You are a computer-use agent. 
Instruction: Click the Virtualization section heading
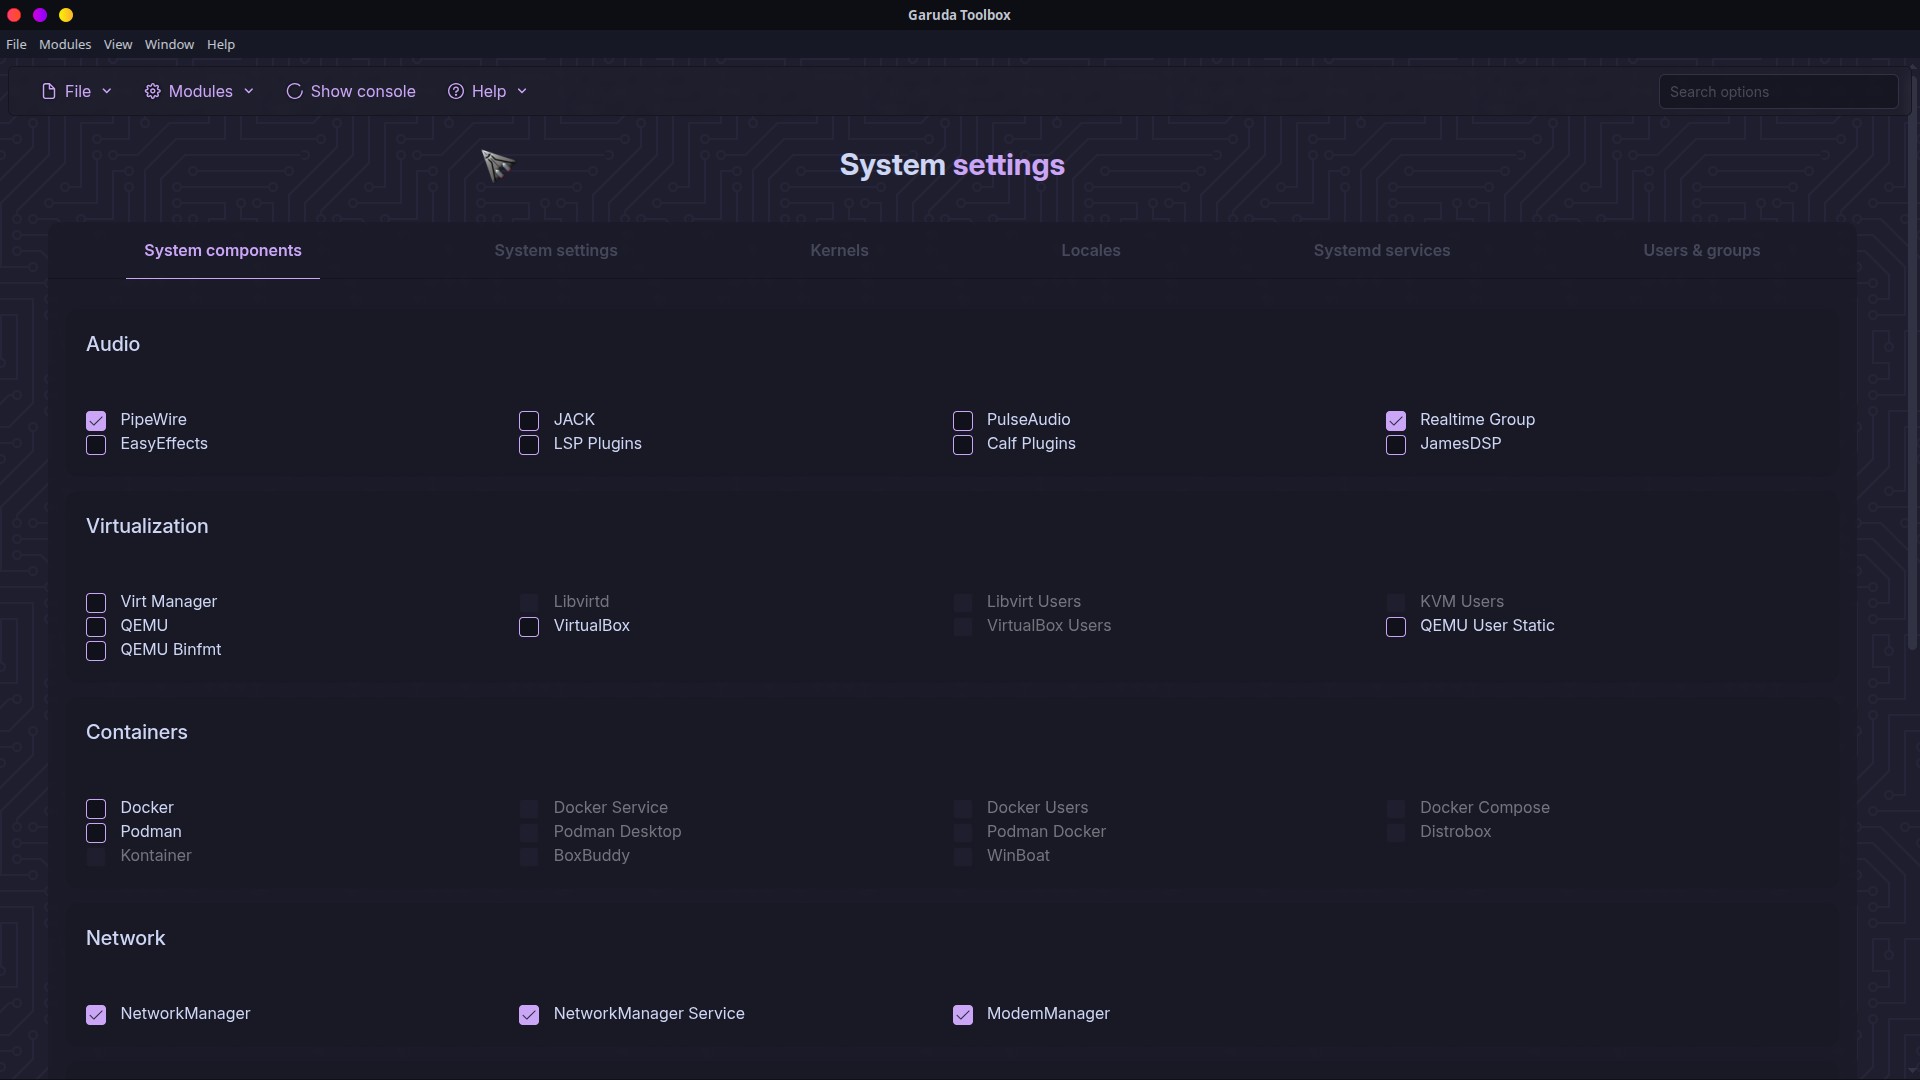(x=147, y=526)
